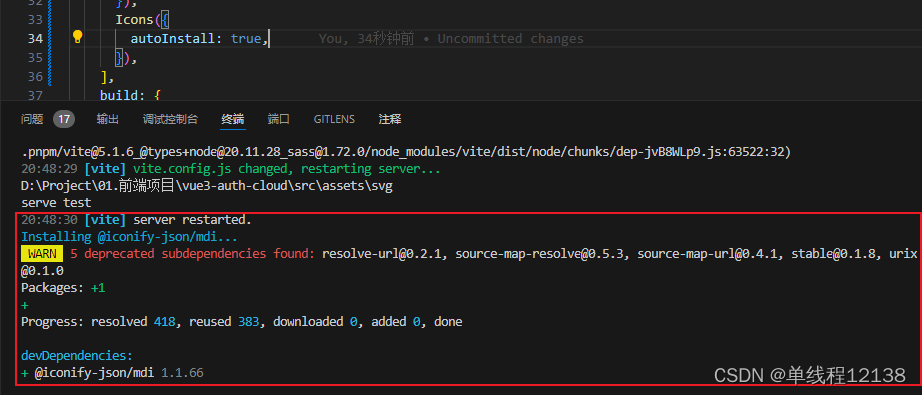Click line number 33 in gutter
Viewport: 922px width, 395px height.
[x=35, y=20]
